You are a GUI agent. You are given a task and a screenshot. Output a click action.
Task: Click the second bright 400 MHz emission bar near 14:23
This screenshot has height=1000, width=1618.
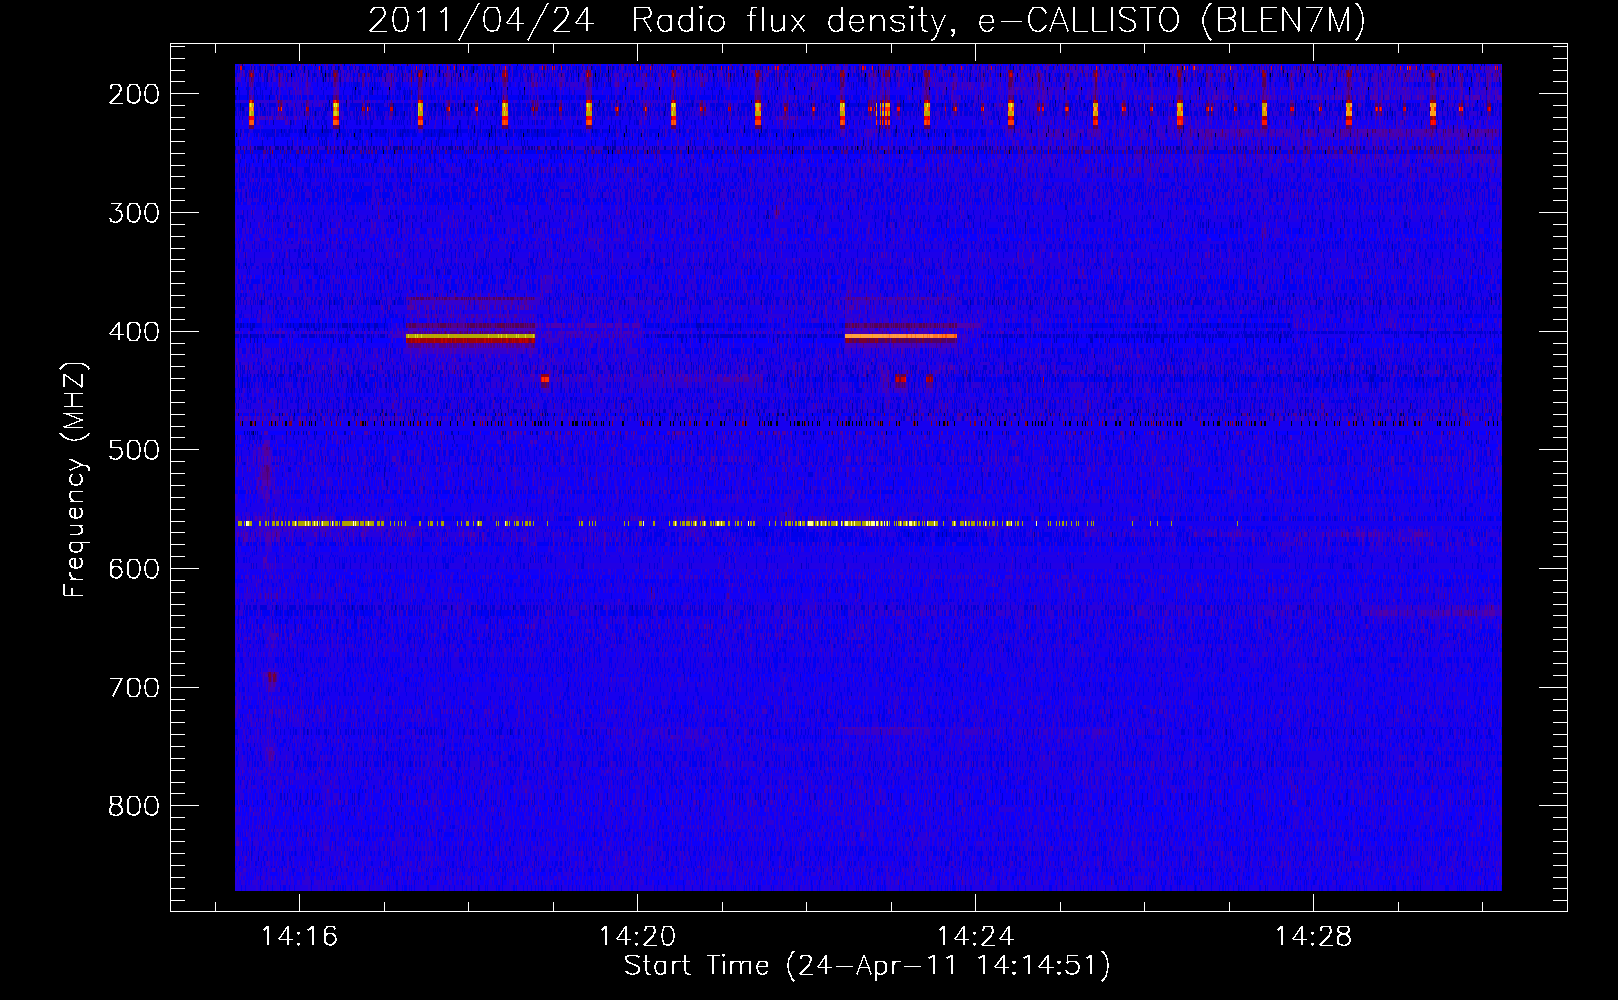pos(901,336)
